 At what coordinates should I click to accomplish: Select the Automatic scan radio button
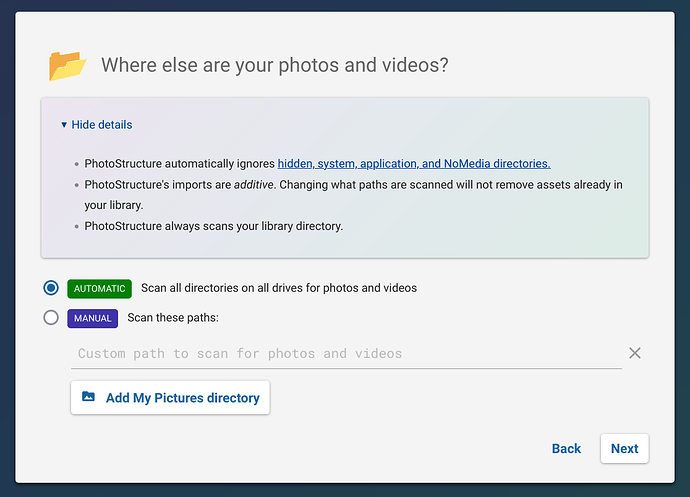pyautogui.click(x=51, y=288)
